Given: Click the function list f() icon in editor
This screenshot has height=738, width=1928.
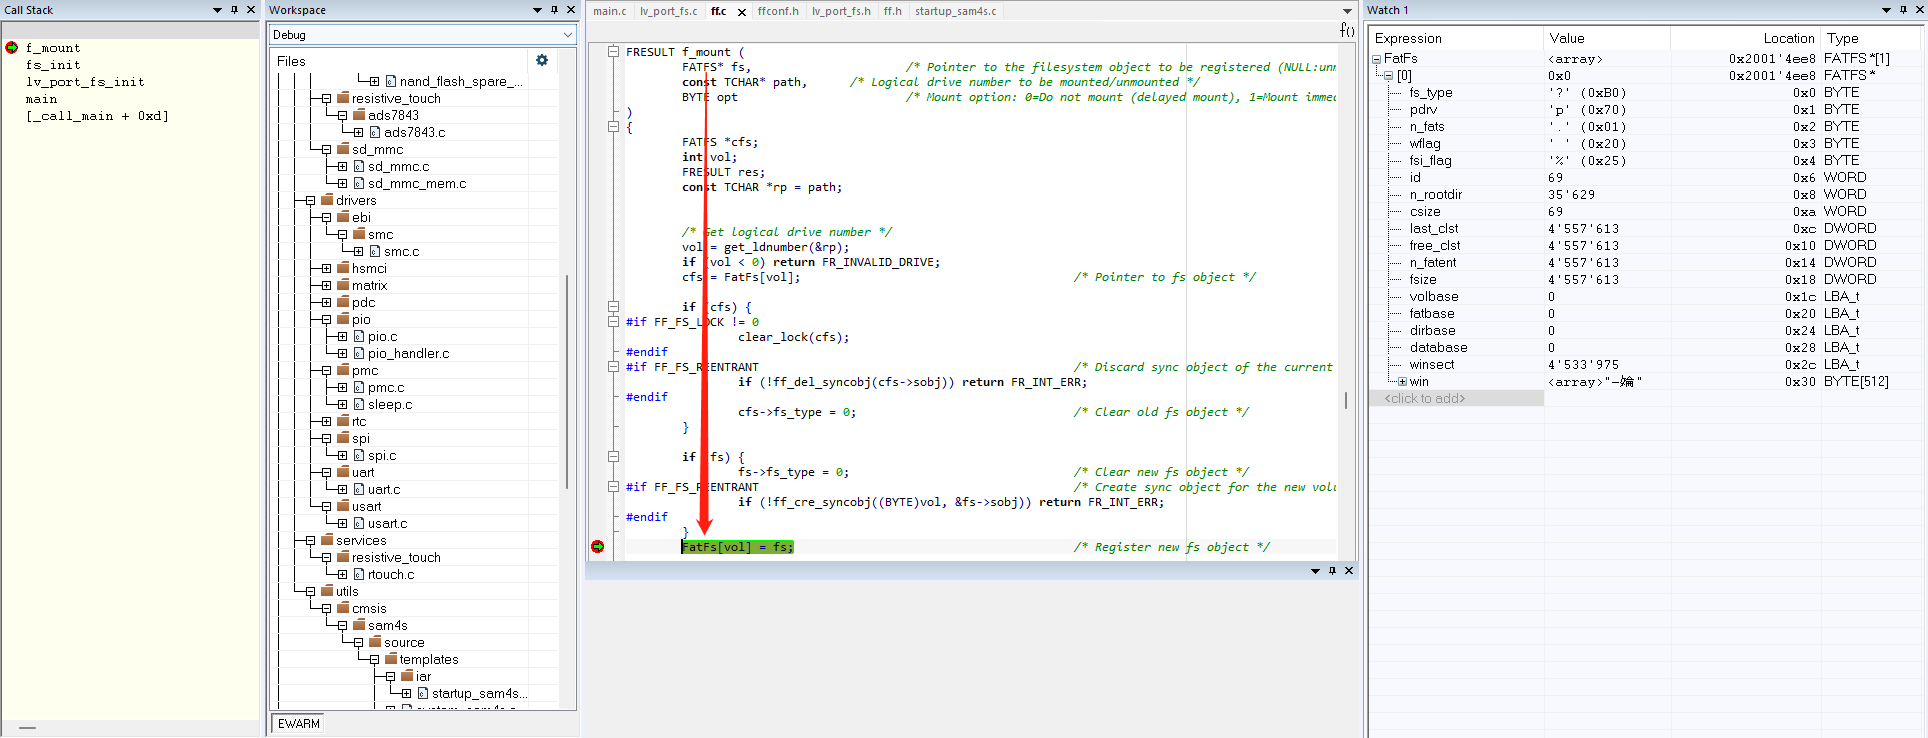Looking at the screenshot, I should point(1347,31).
